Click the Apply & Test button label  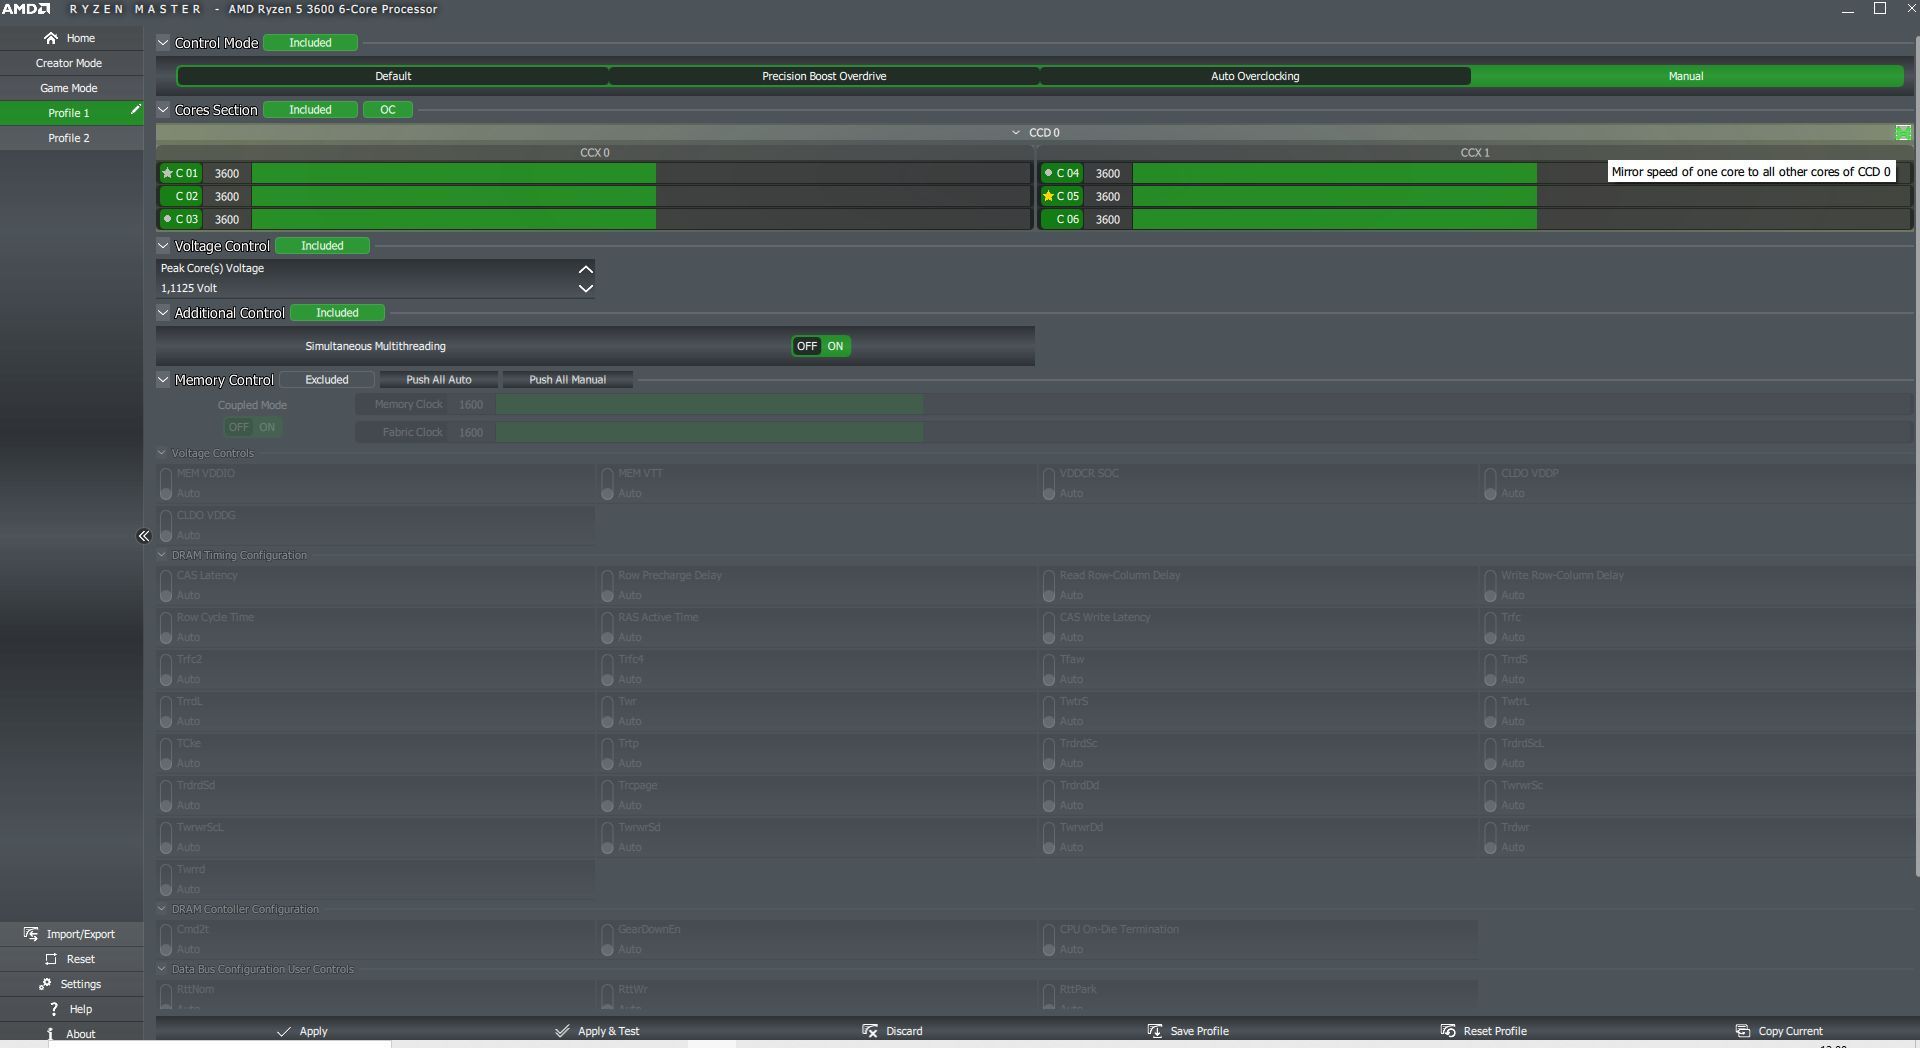(x=608, y=1031)
